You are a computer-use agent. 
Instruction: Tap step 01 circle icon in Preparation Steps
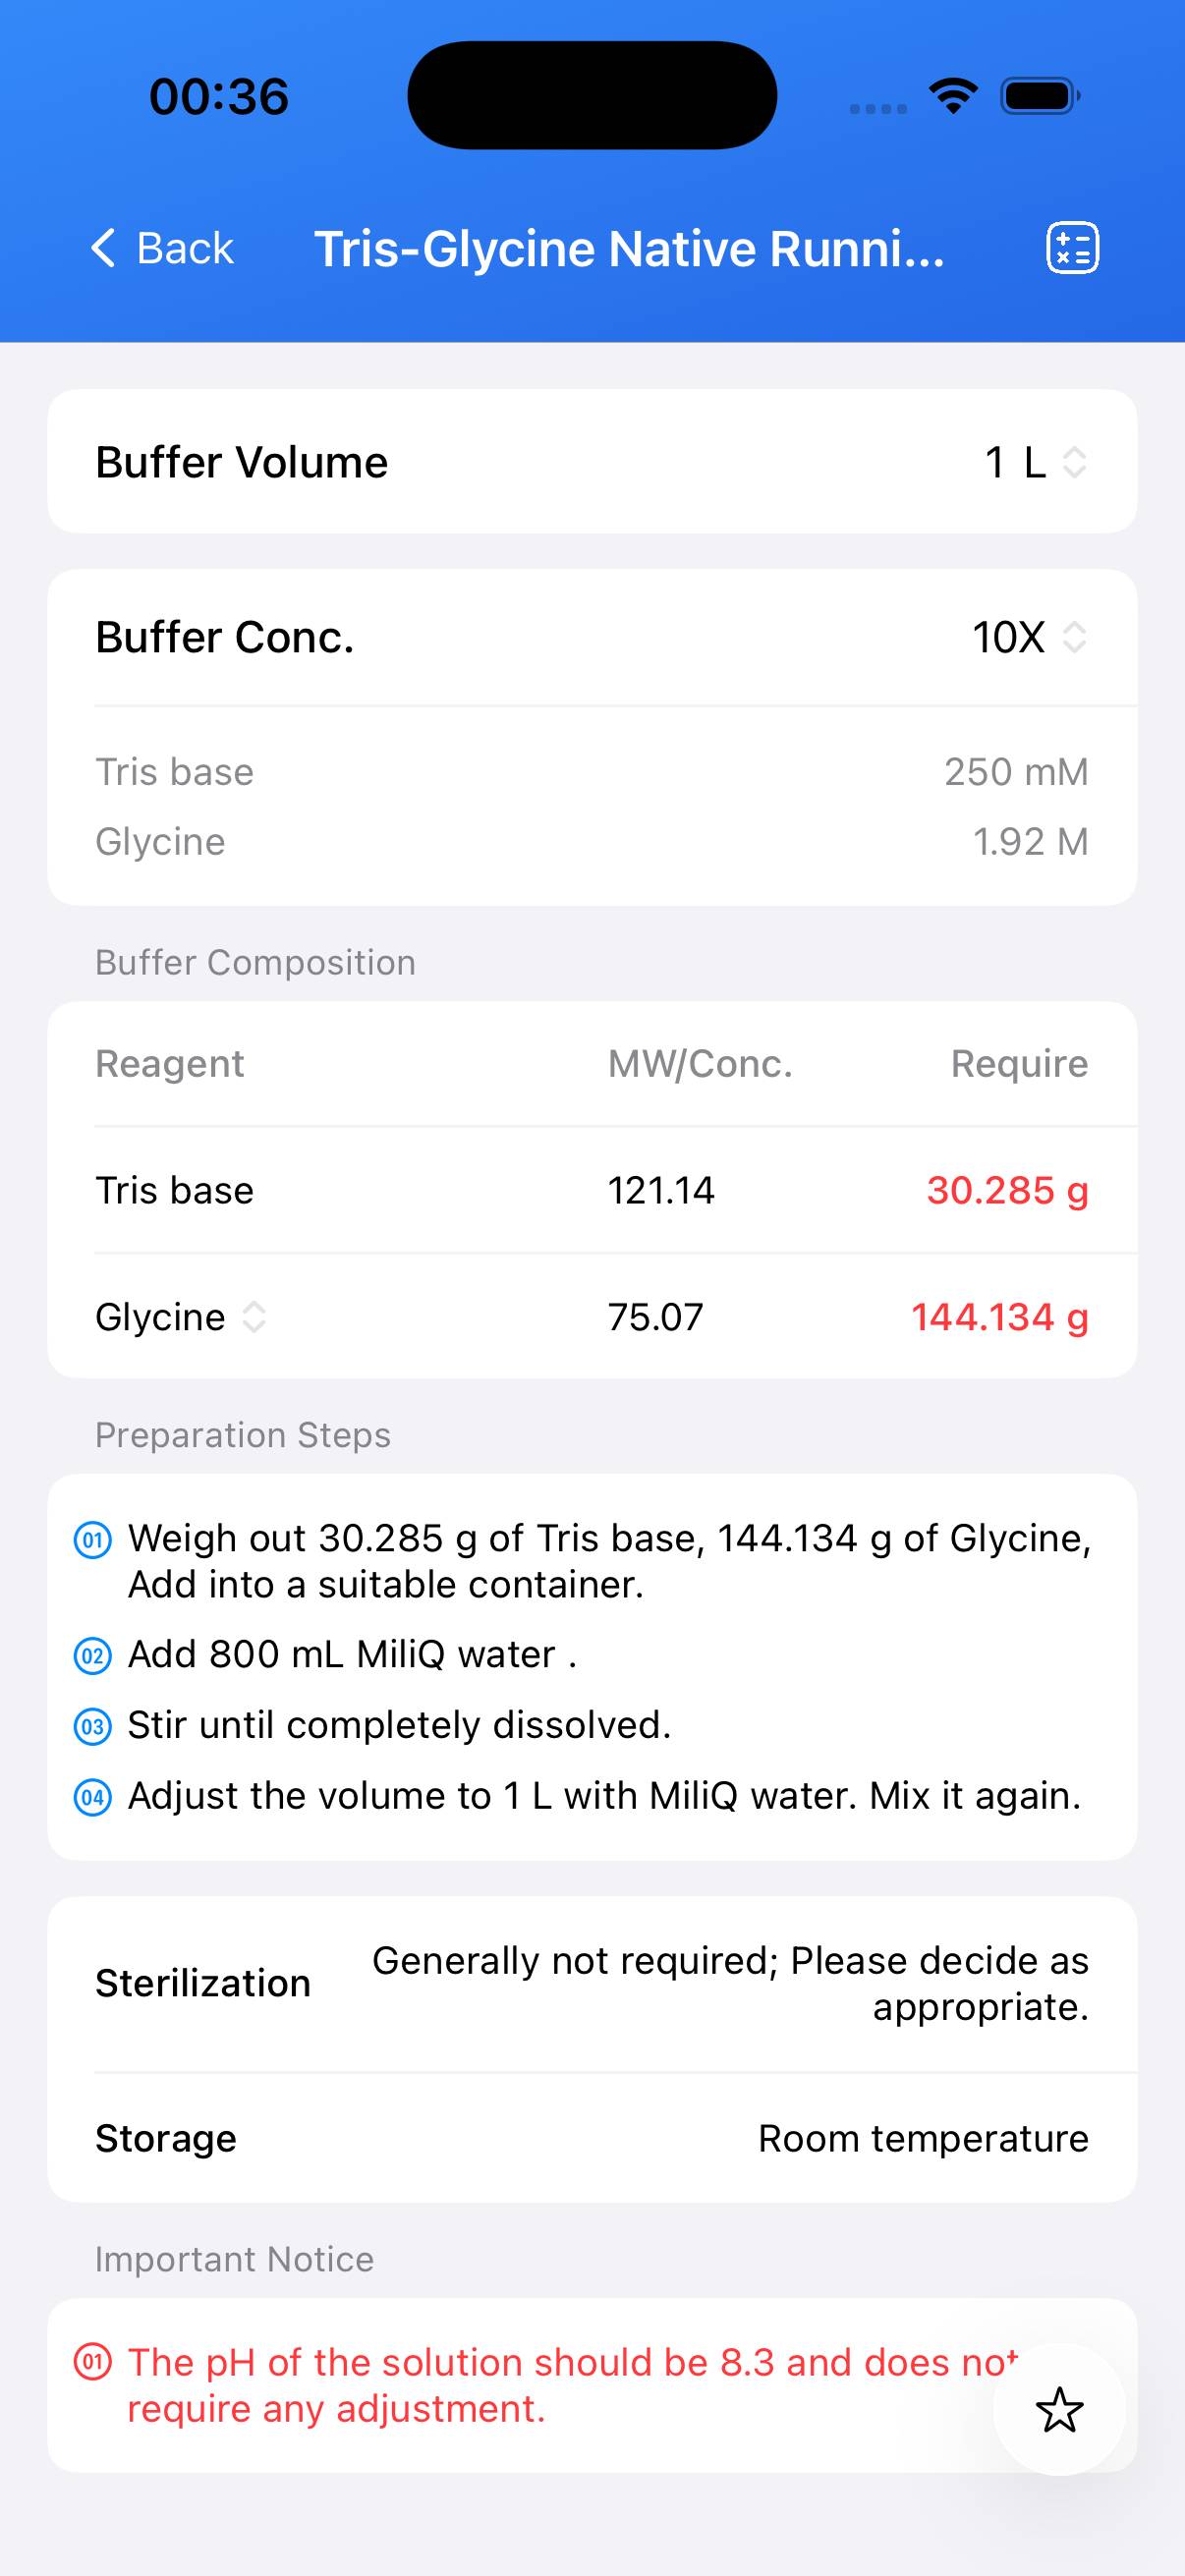pyautogui.click(x=93, y=1539)
